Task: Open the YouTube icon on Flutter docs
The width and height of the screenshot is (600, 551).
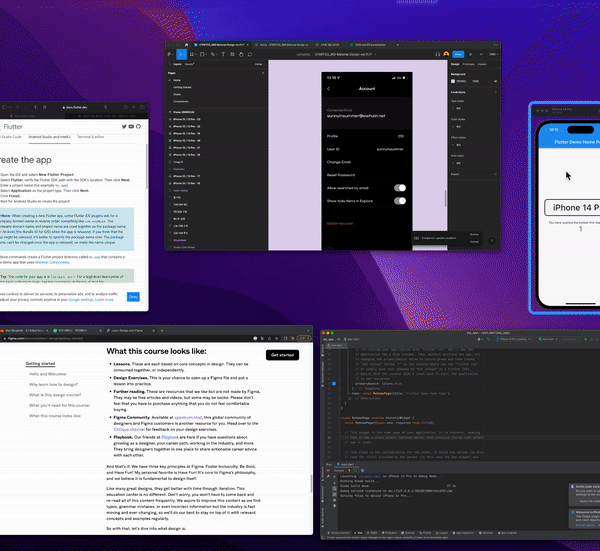Action: point(131,127)
